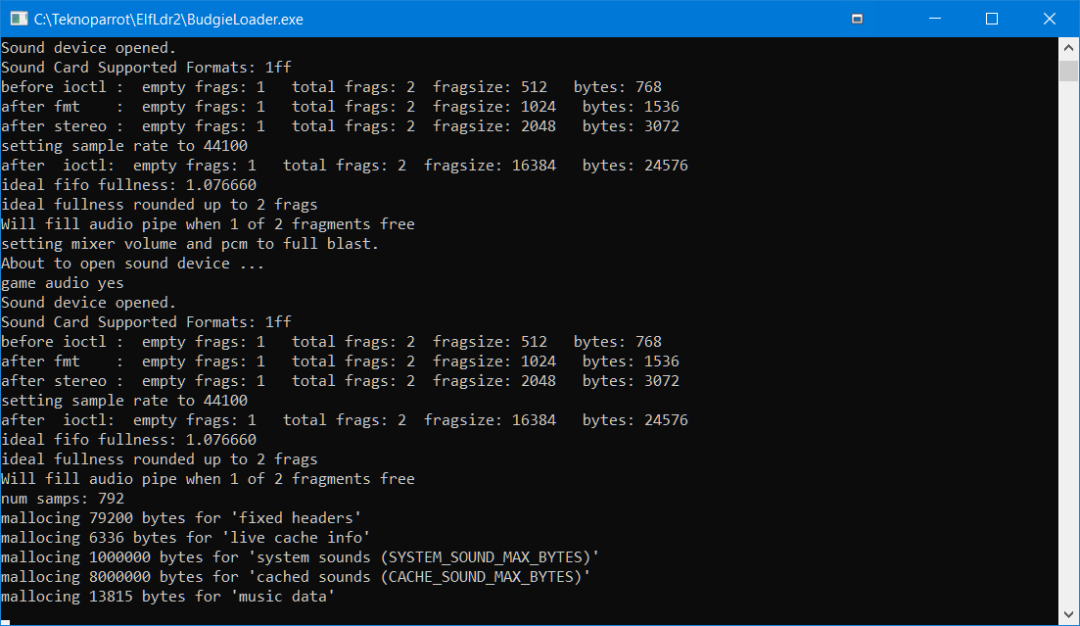Click the scrollbar up arrow
Image resolution: width=1080 pixels, height=626 pixels.
coord(1068,46)
